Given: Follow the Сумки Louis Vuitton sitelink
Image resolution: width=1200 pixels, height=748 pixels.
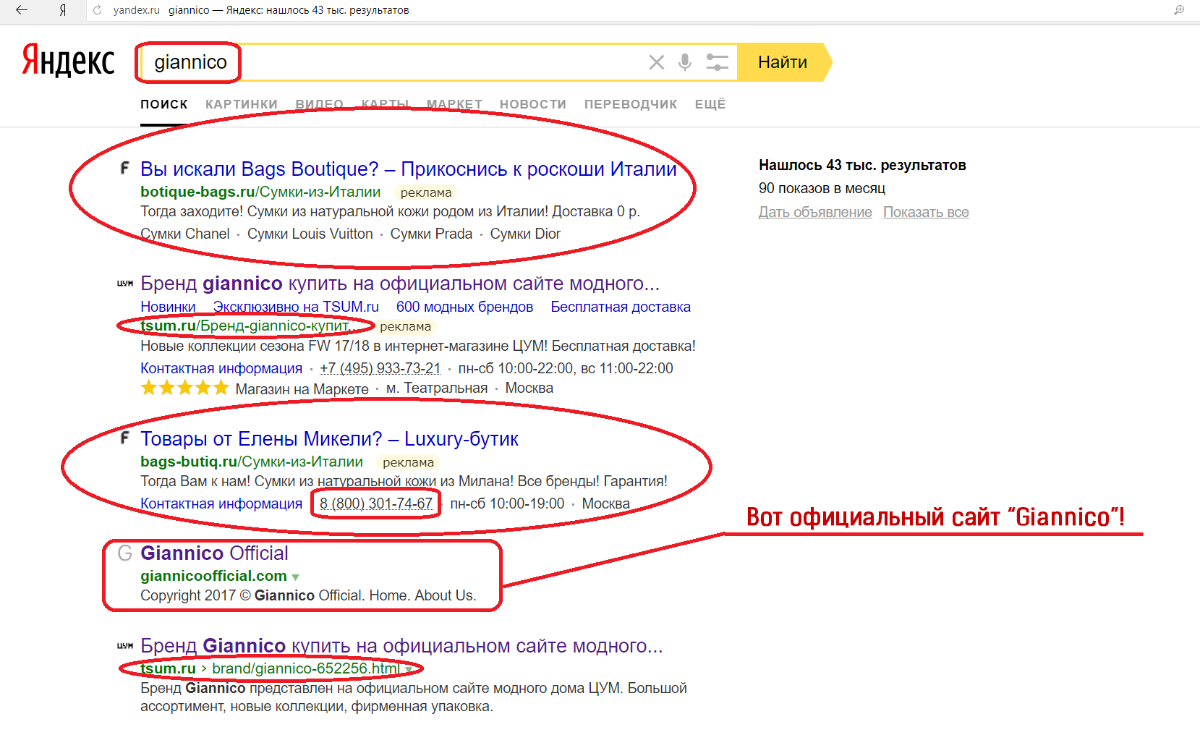Looking at the screenshot, I should (x=310, y=234).
